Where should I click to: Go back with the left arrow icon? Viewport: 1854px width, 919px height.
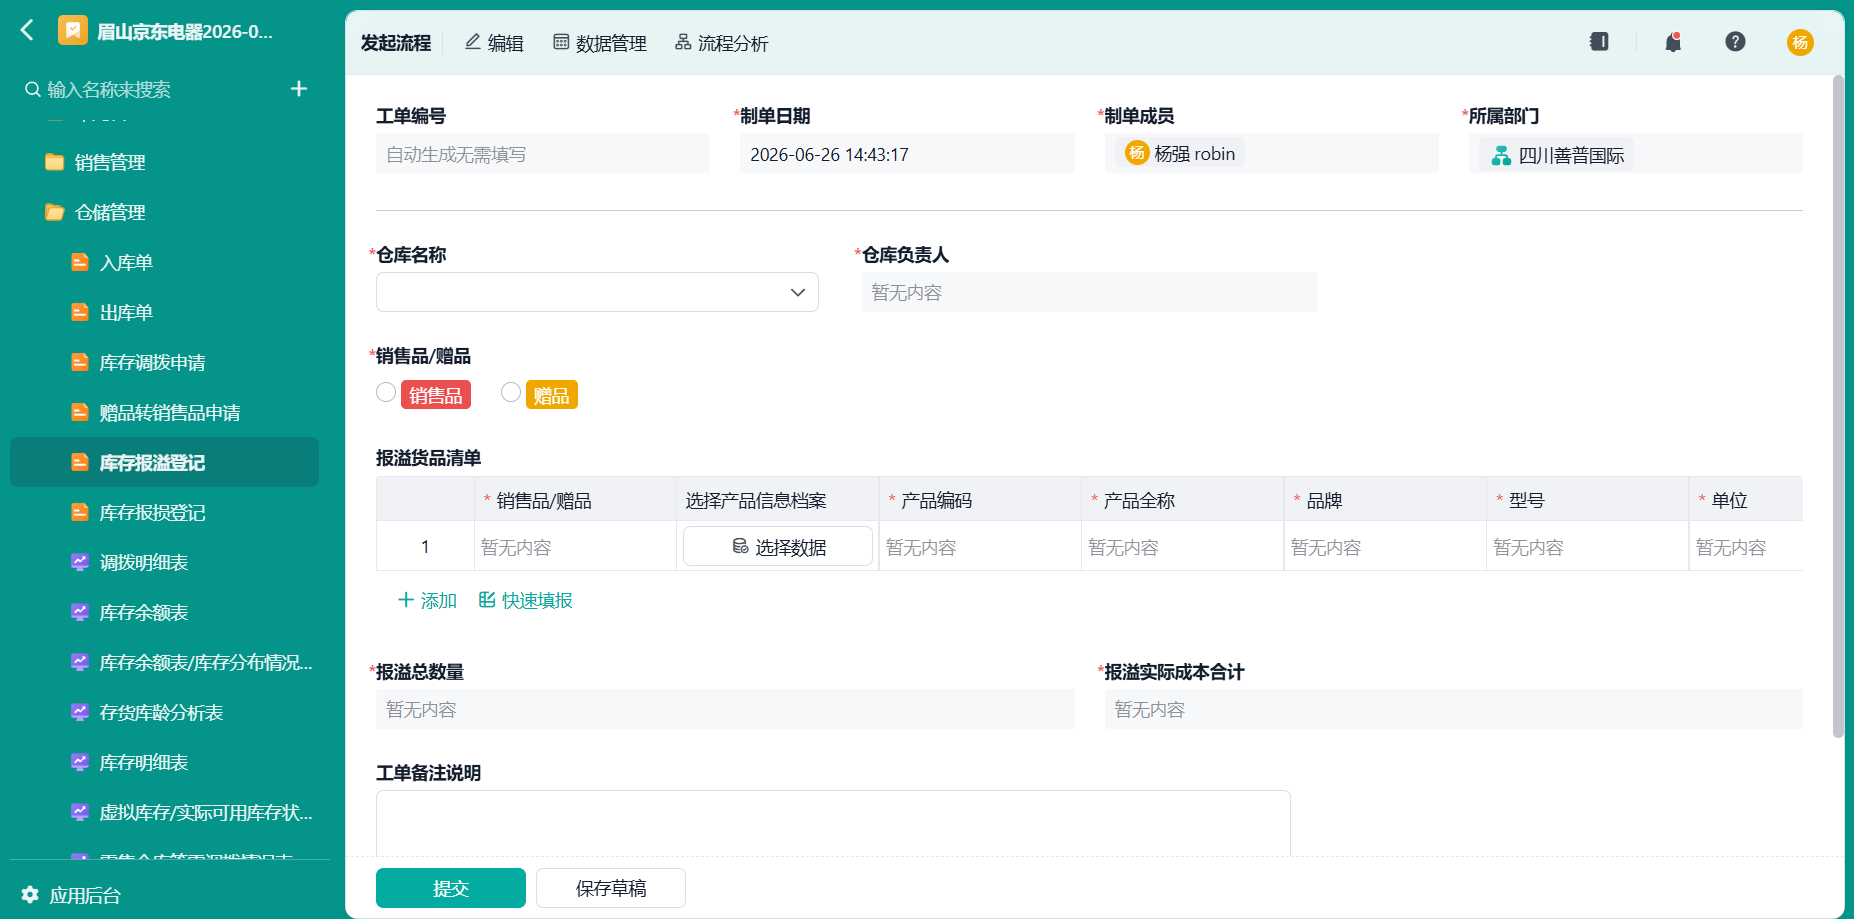tap(27, 31)
